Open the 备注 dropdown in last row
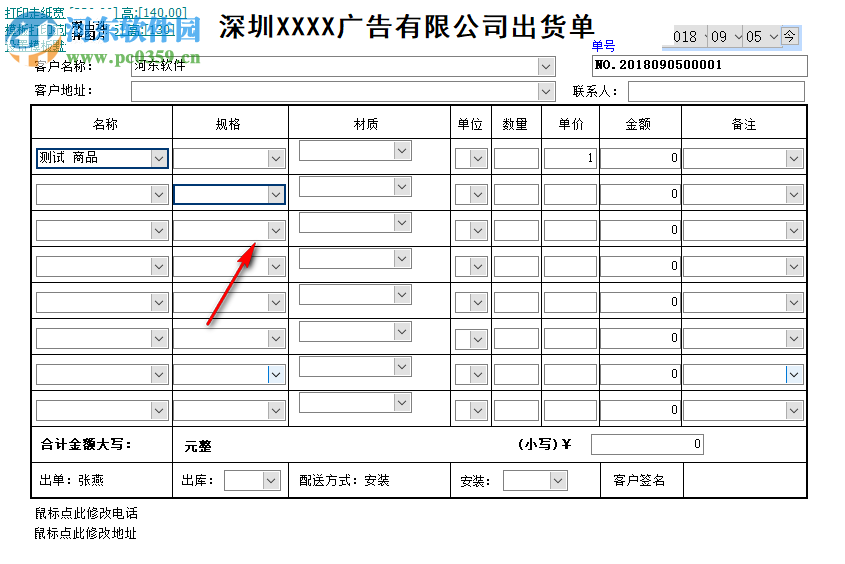This screenshot has height=564, width=845. 794,411
